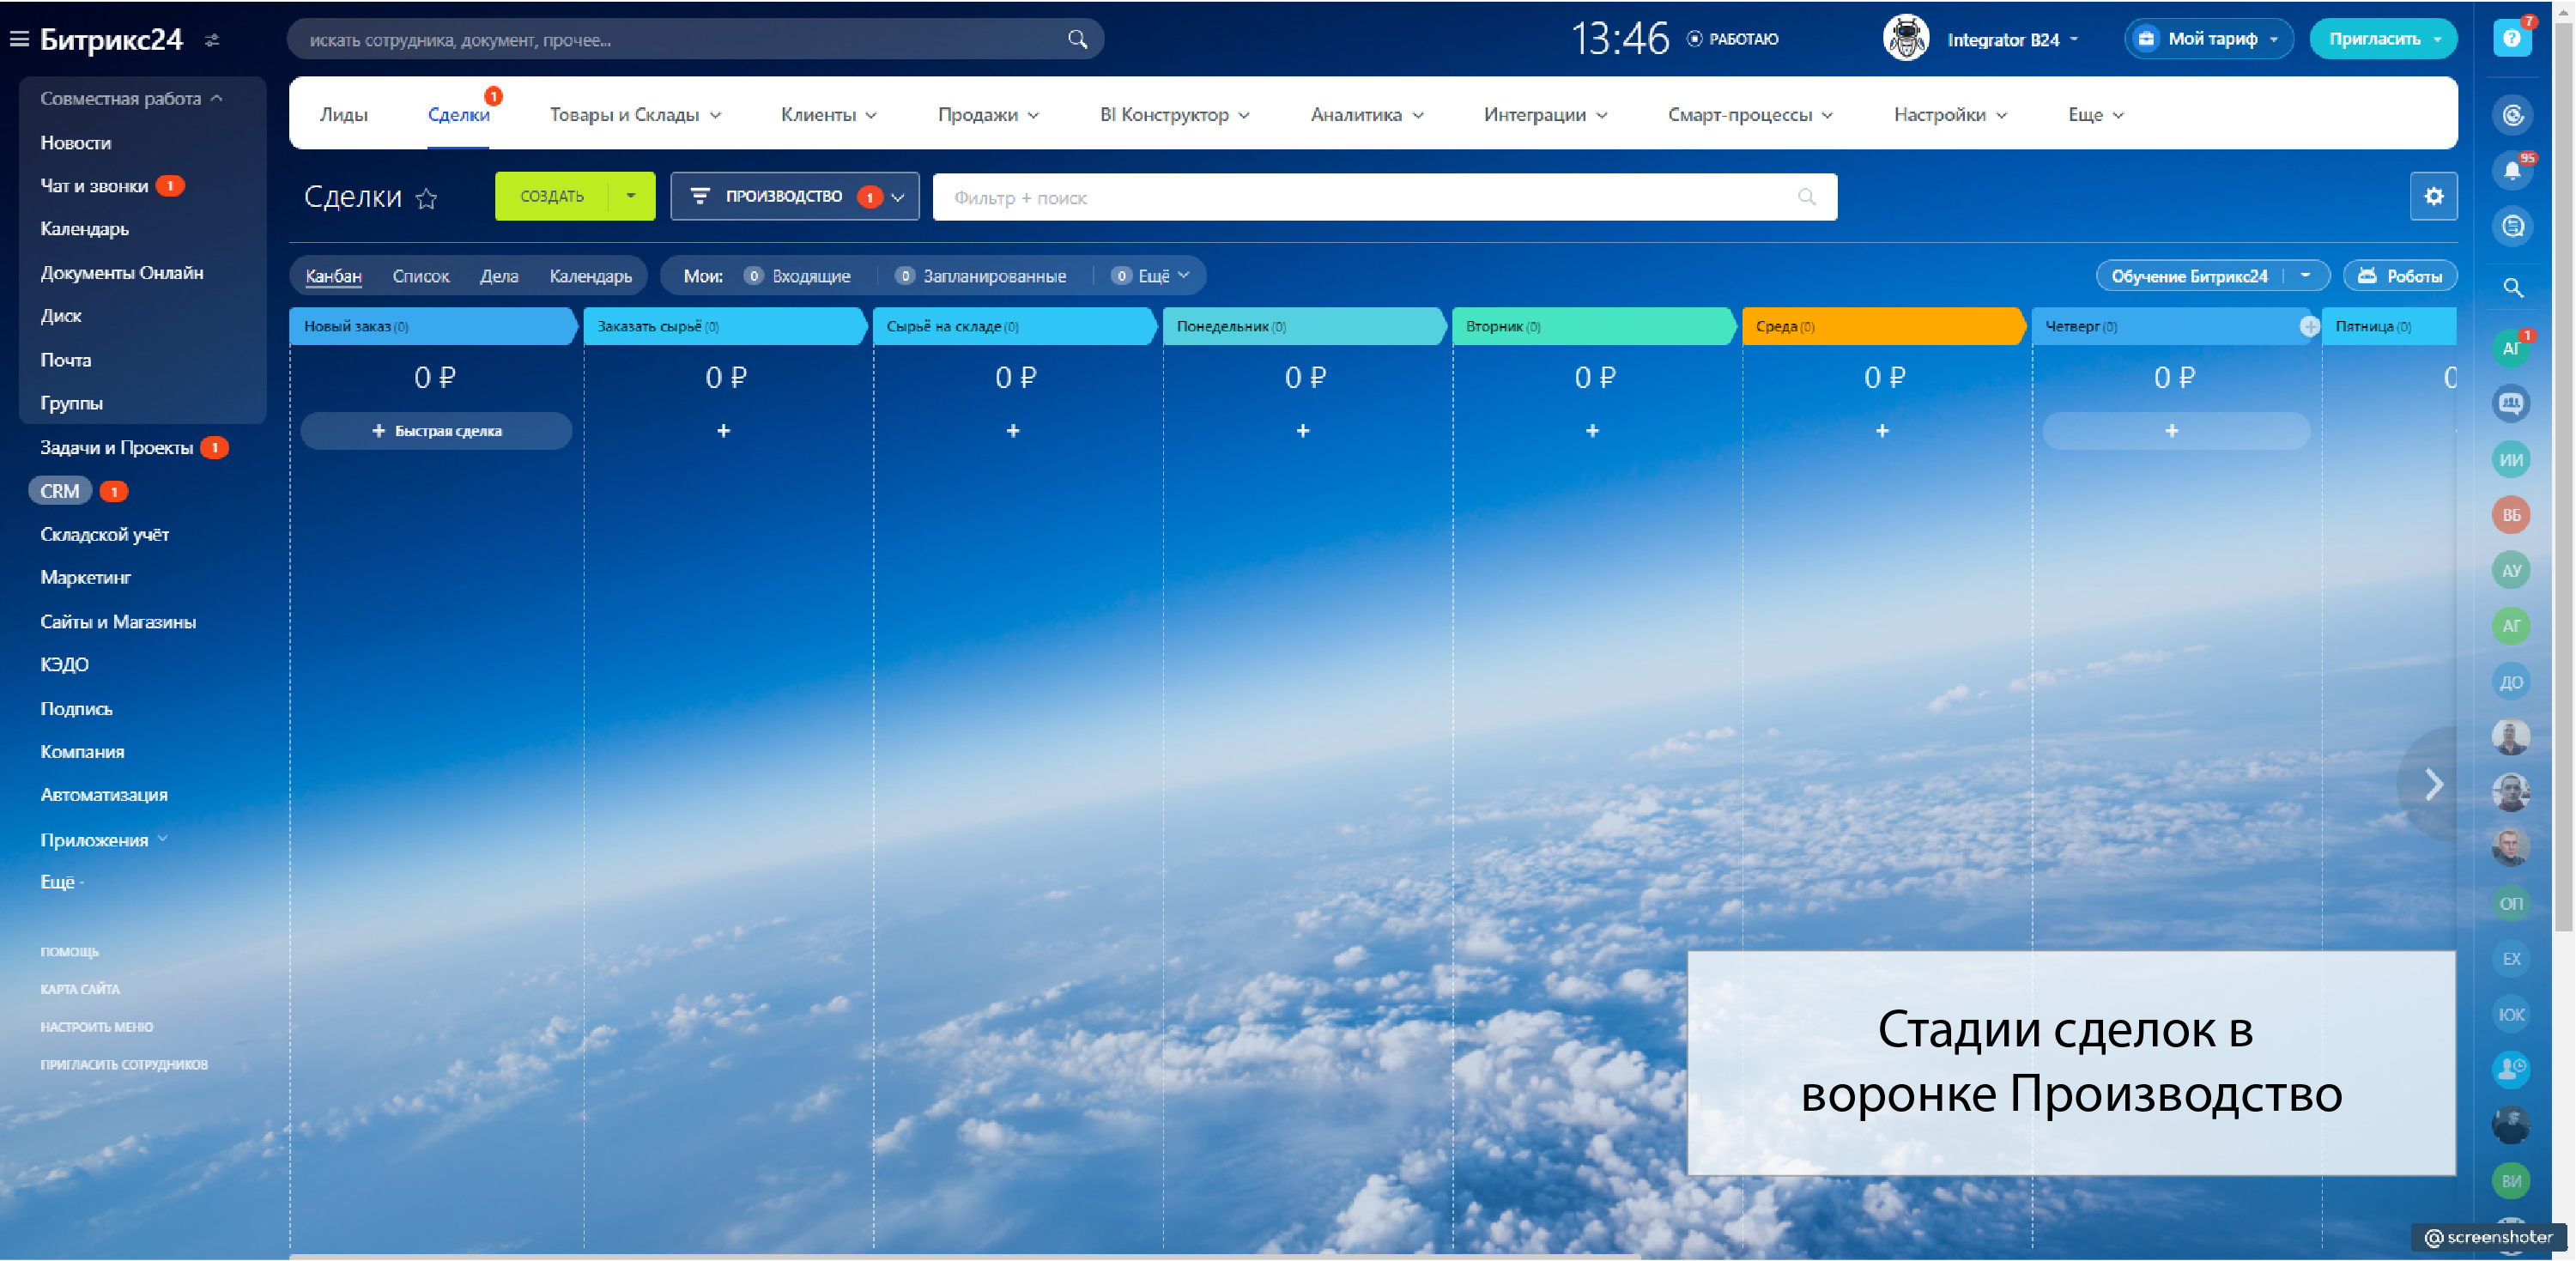Open the arrow dropdown next to СОЗДАТЬ
The width and height of the screenshot is (2576, 1261).
630,196
